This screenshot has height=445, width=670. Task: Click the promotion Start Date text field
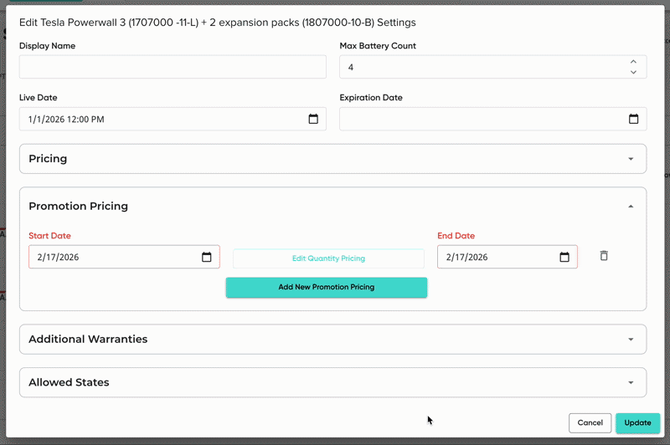click(110, 257)
